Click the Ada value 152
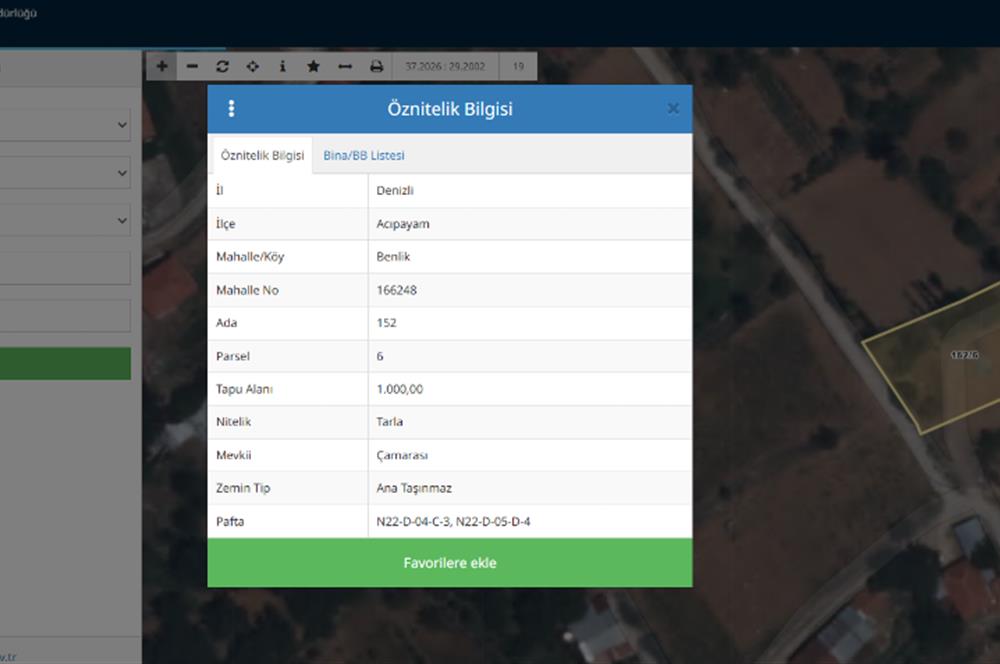 click(x=386, y=323)
